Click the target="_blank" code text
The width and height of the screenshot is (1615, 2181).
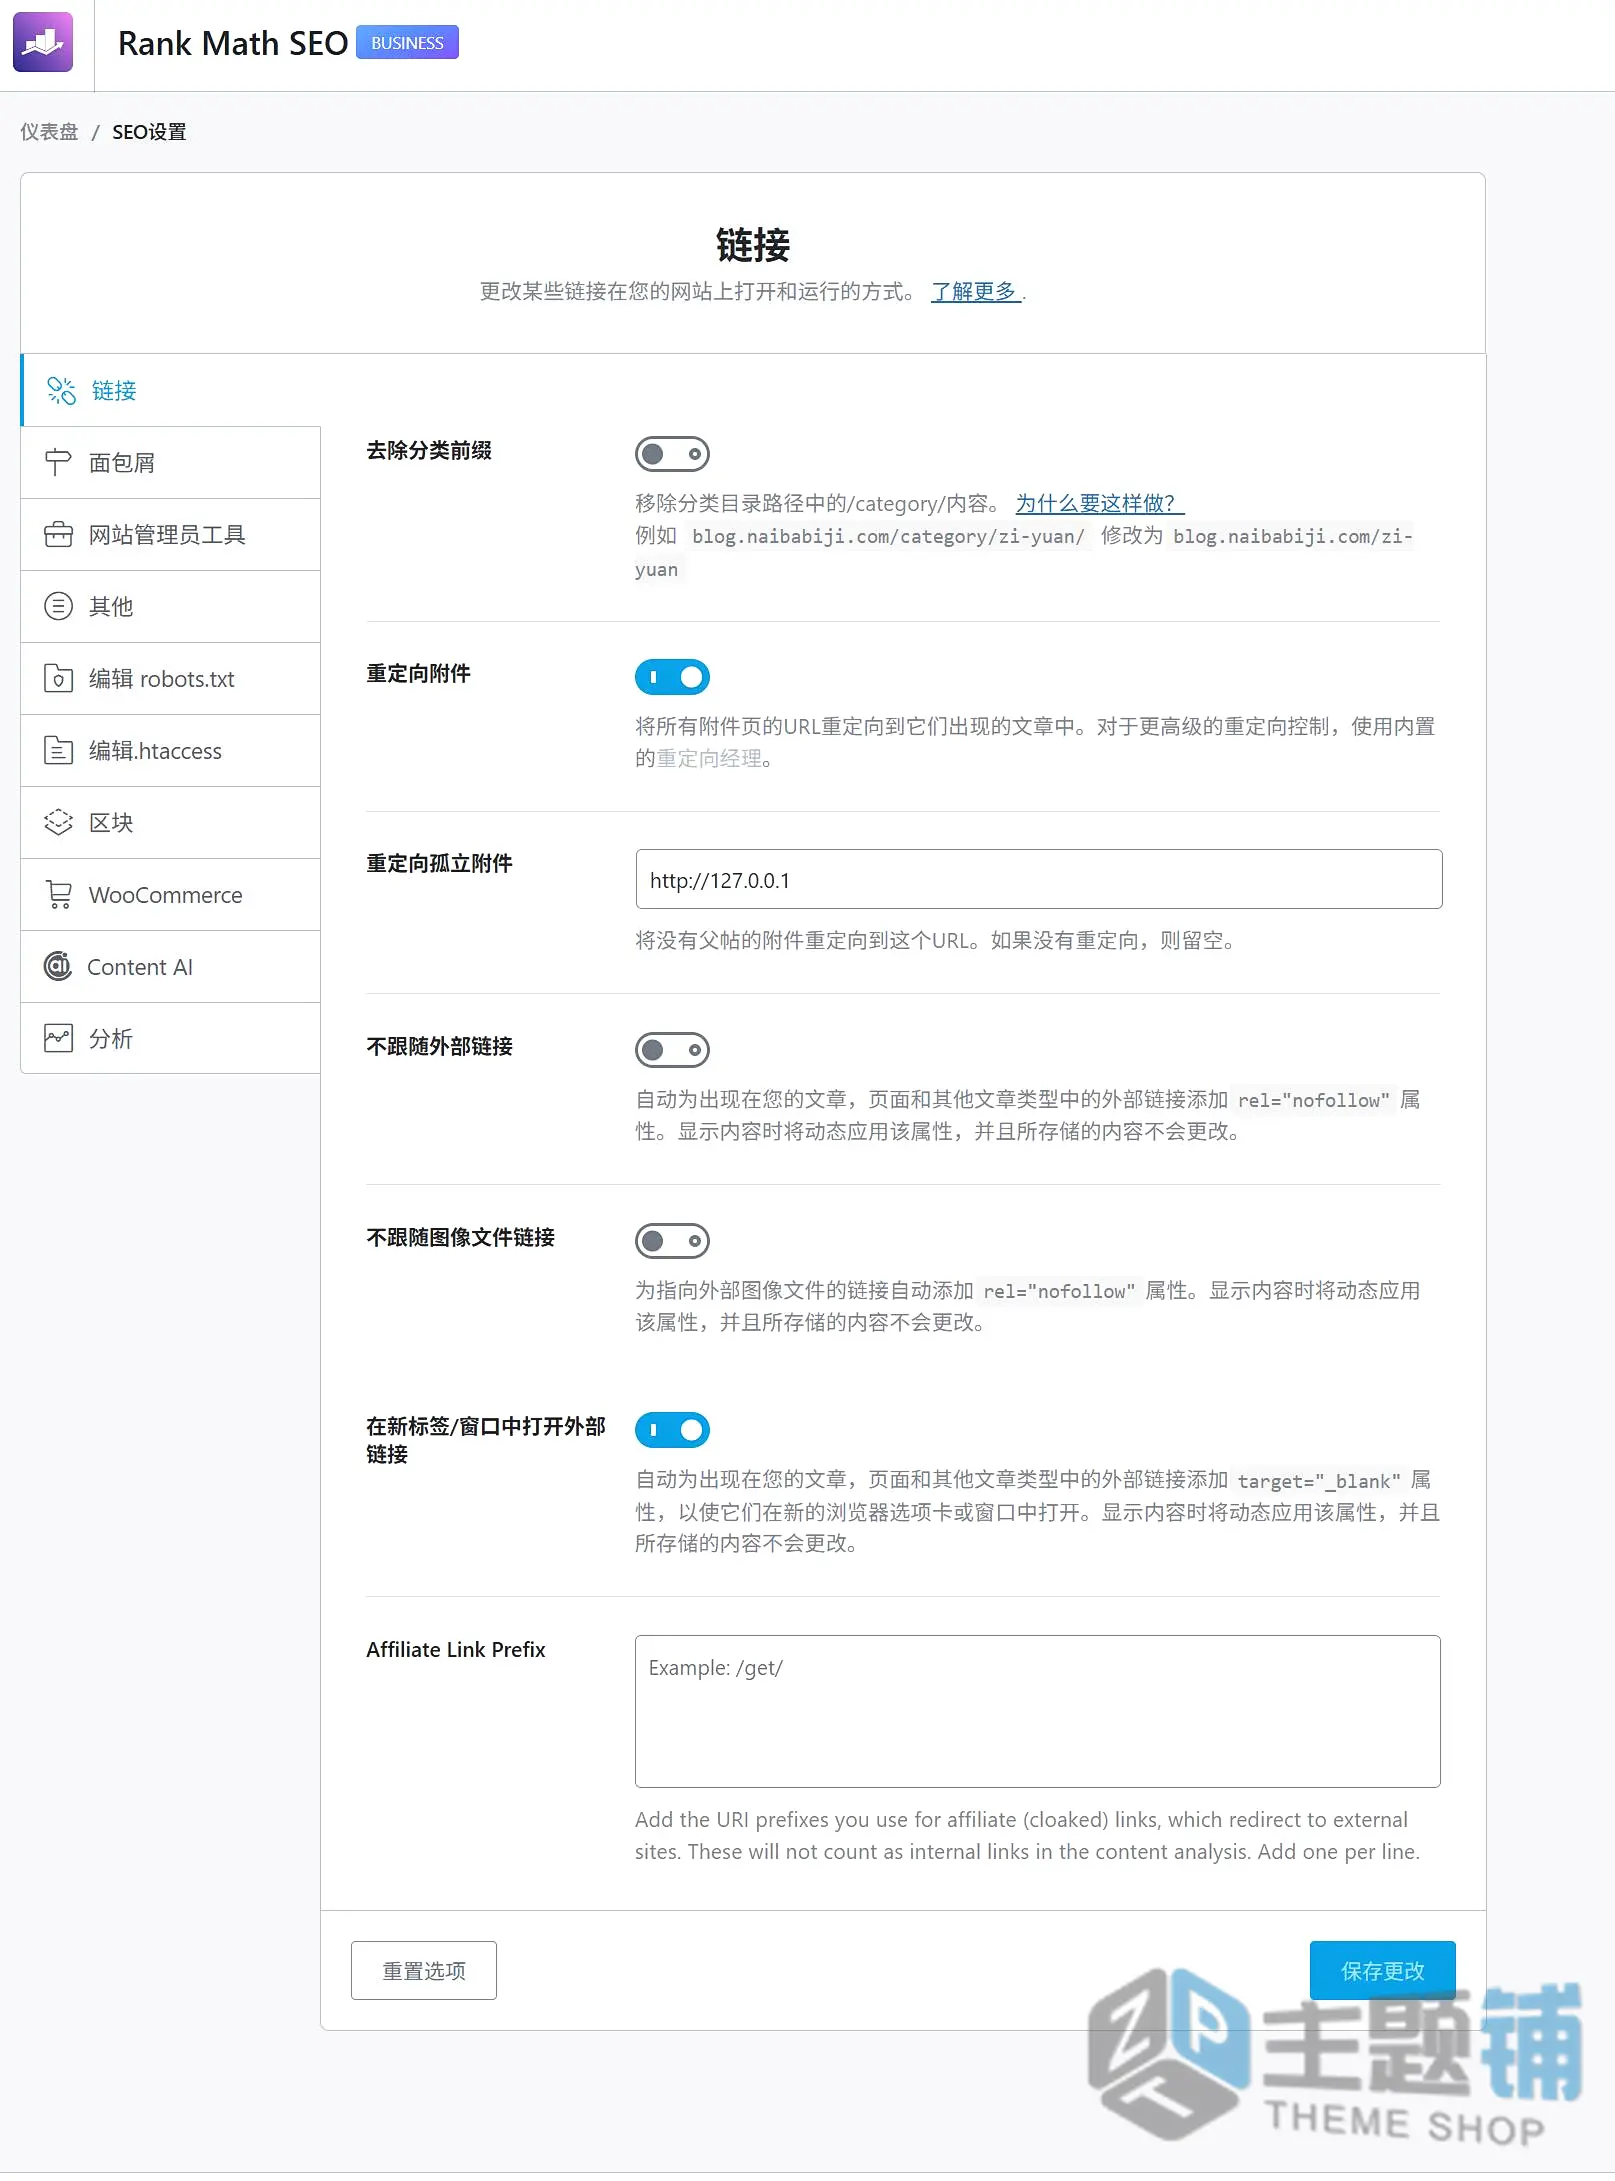click(1318, 1481)
